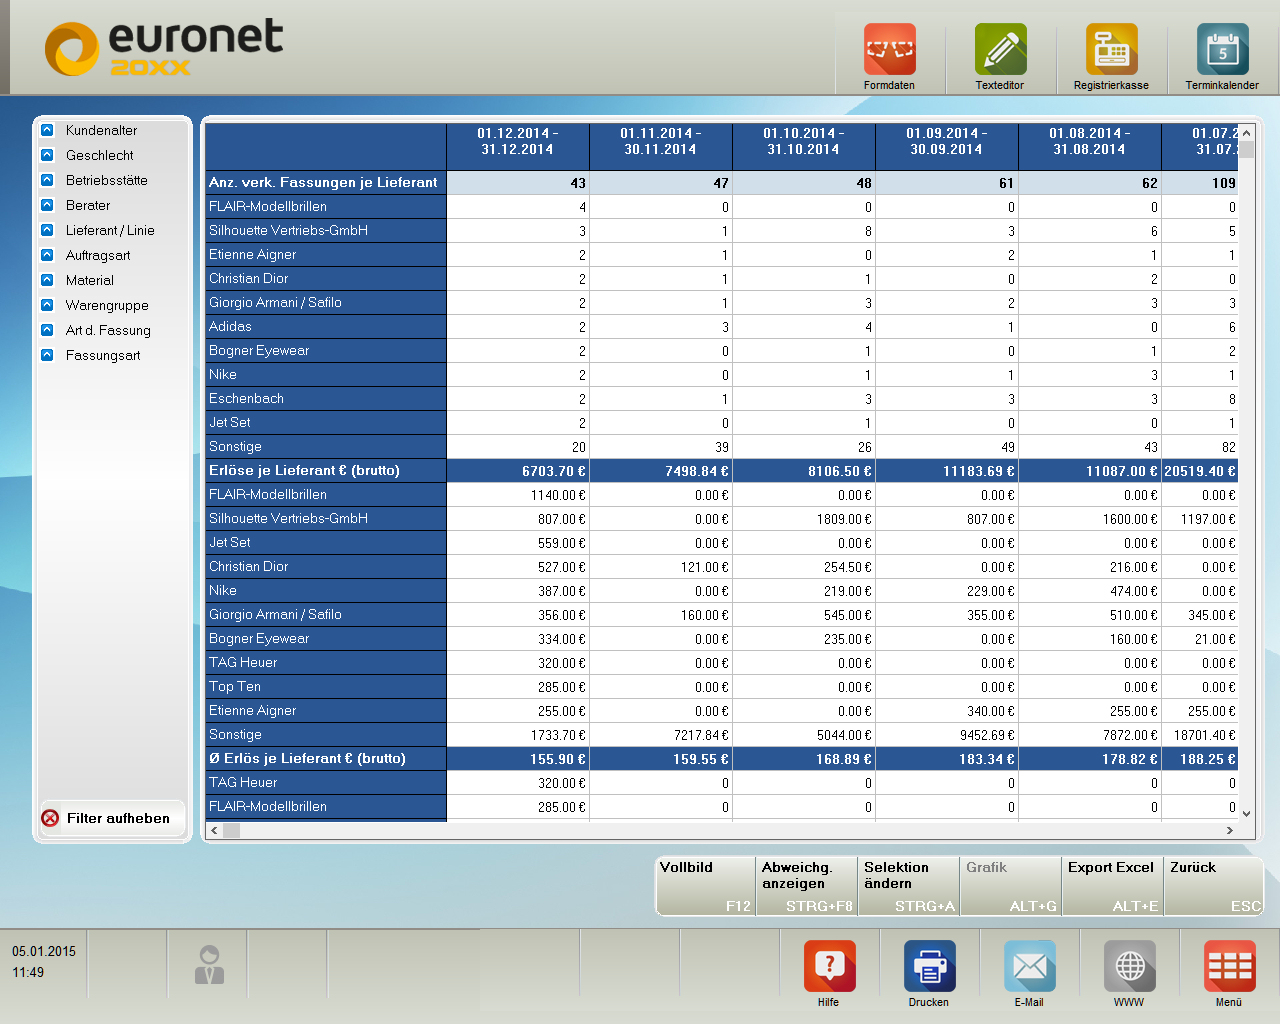
Task: Click row header Anz. verk. Fassungen je Lieferant
Action: tap(326, 183)
